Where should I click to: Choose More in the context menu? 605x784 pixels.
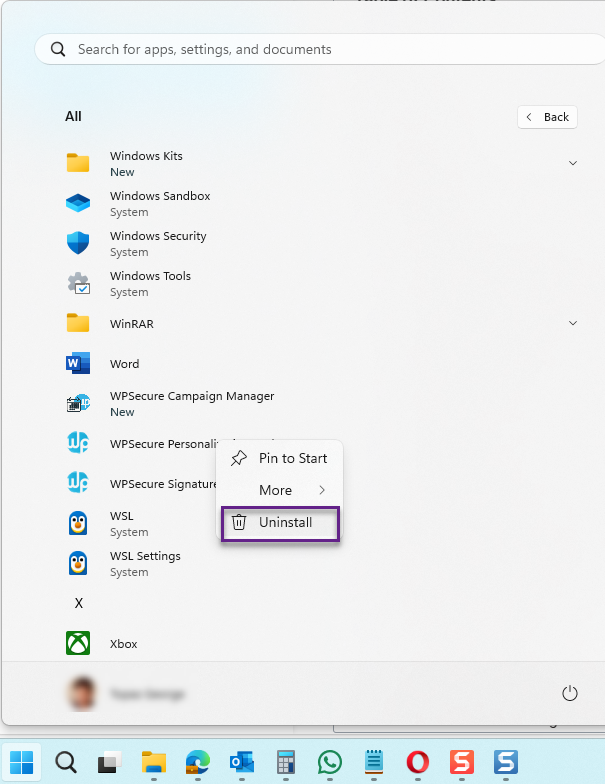(x=280, y=490)
